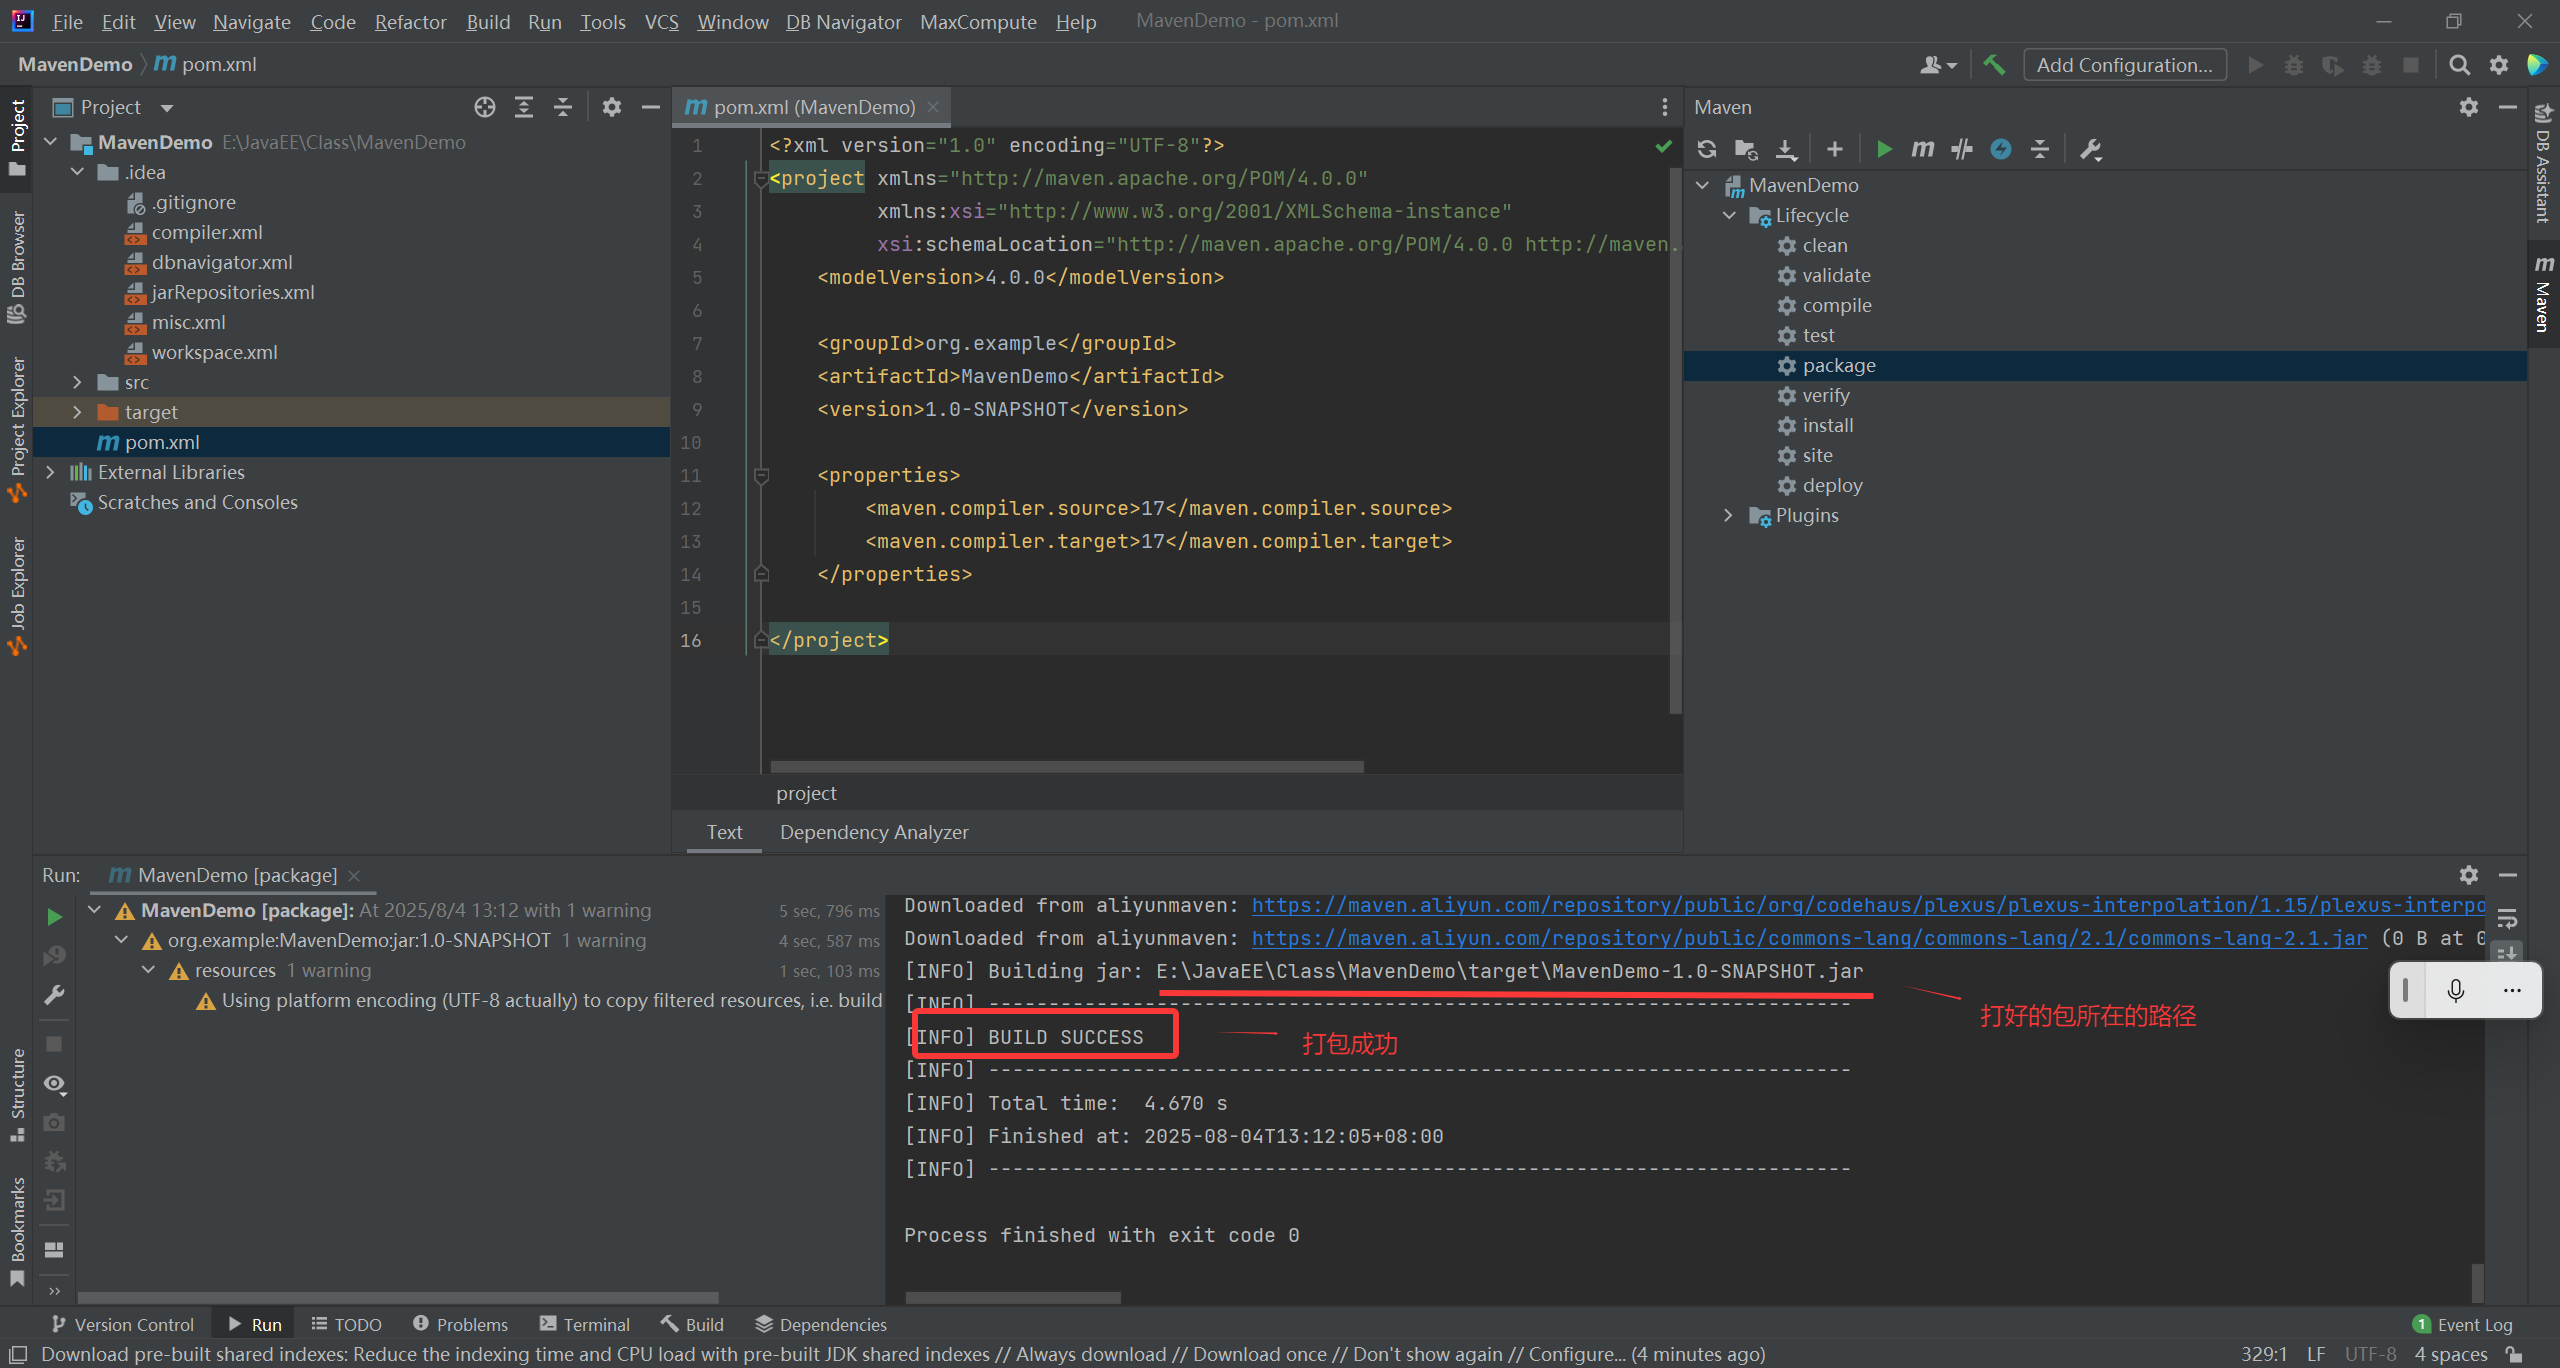This screenshot has height=1368, width=2560.
Task: Collapse resources warning node in Run tree
Action: [149, 970]
